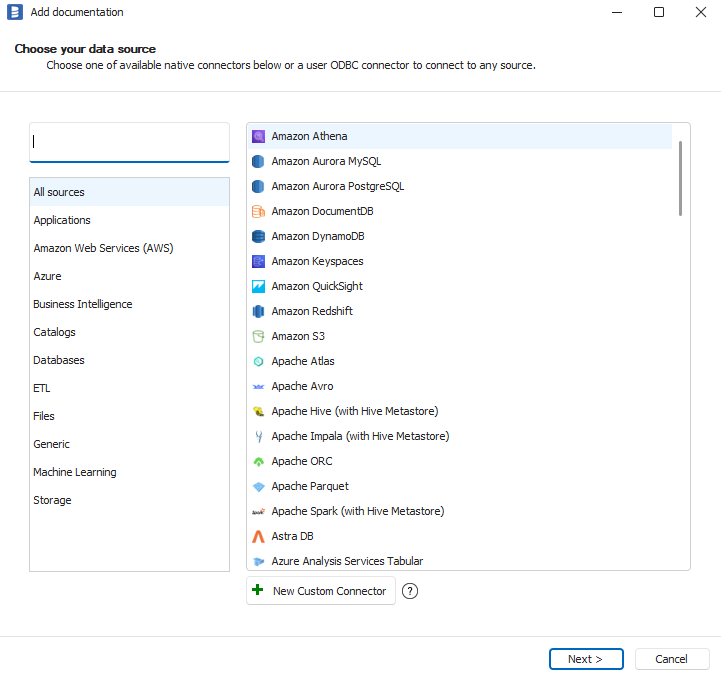Cancel the Add documentation dialog

(x=671, y=659)
